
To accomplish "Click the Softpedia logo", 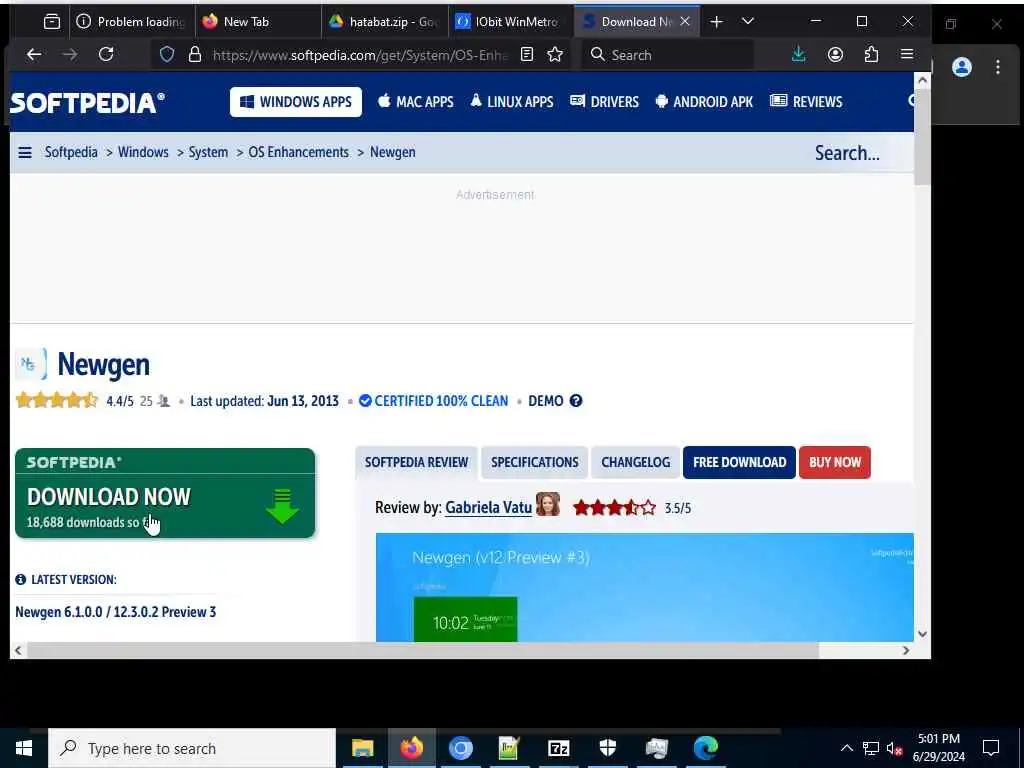I will [x=88, y=103].
